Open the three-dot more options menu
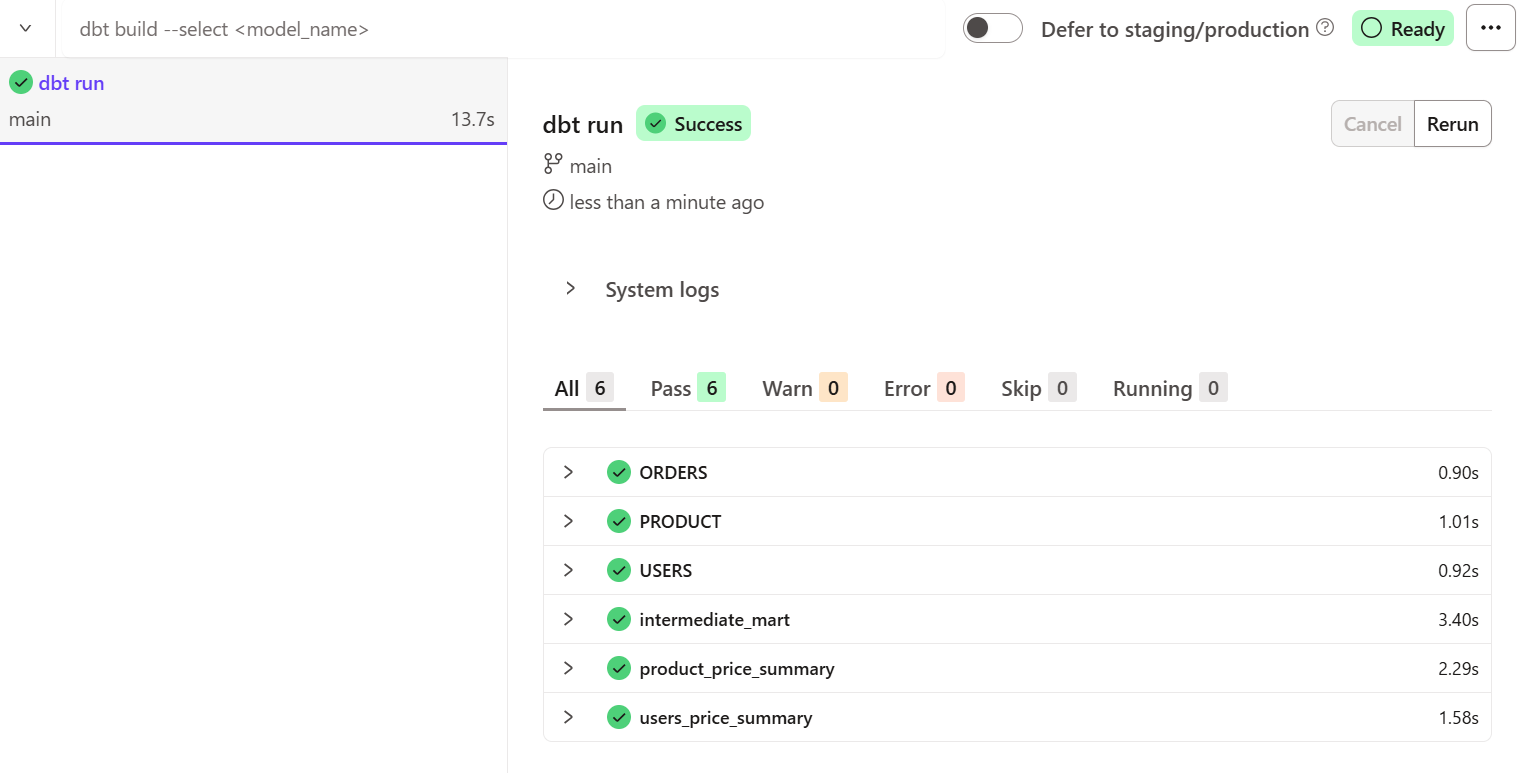The image size is (1523, 773). coord(1491,28)
